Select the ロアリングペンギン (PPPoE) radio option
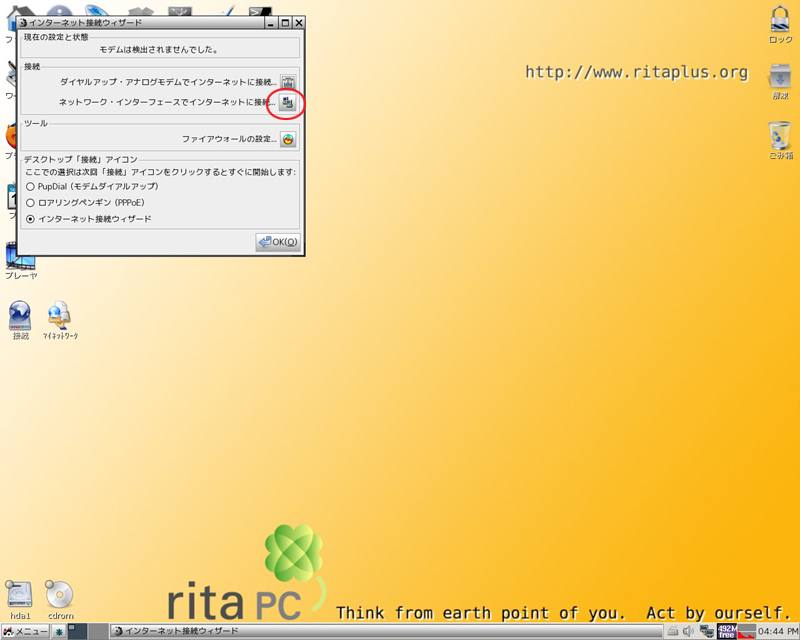 click(30, 203)
